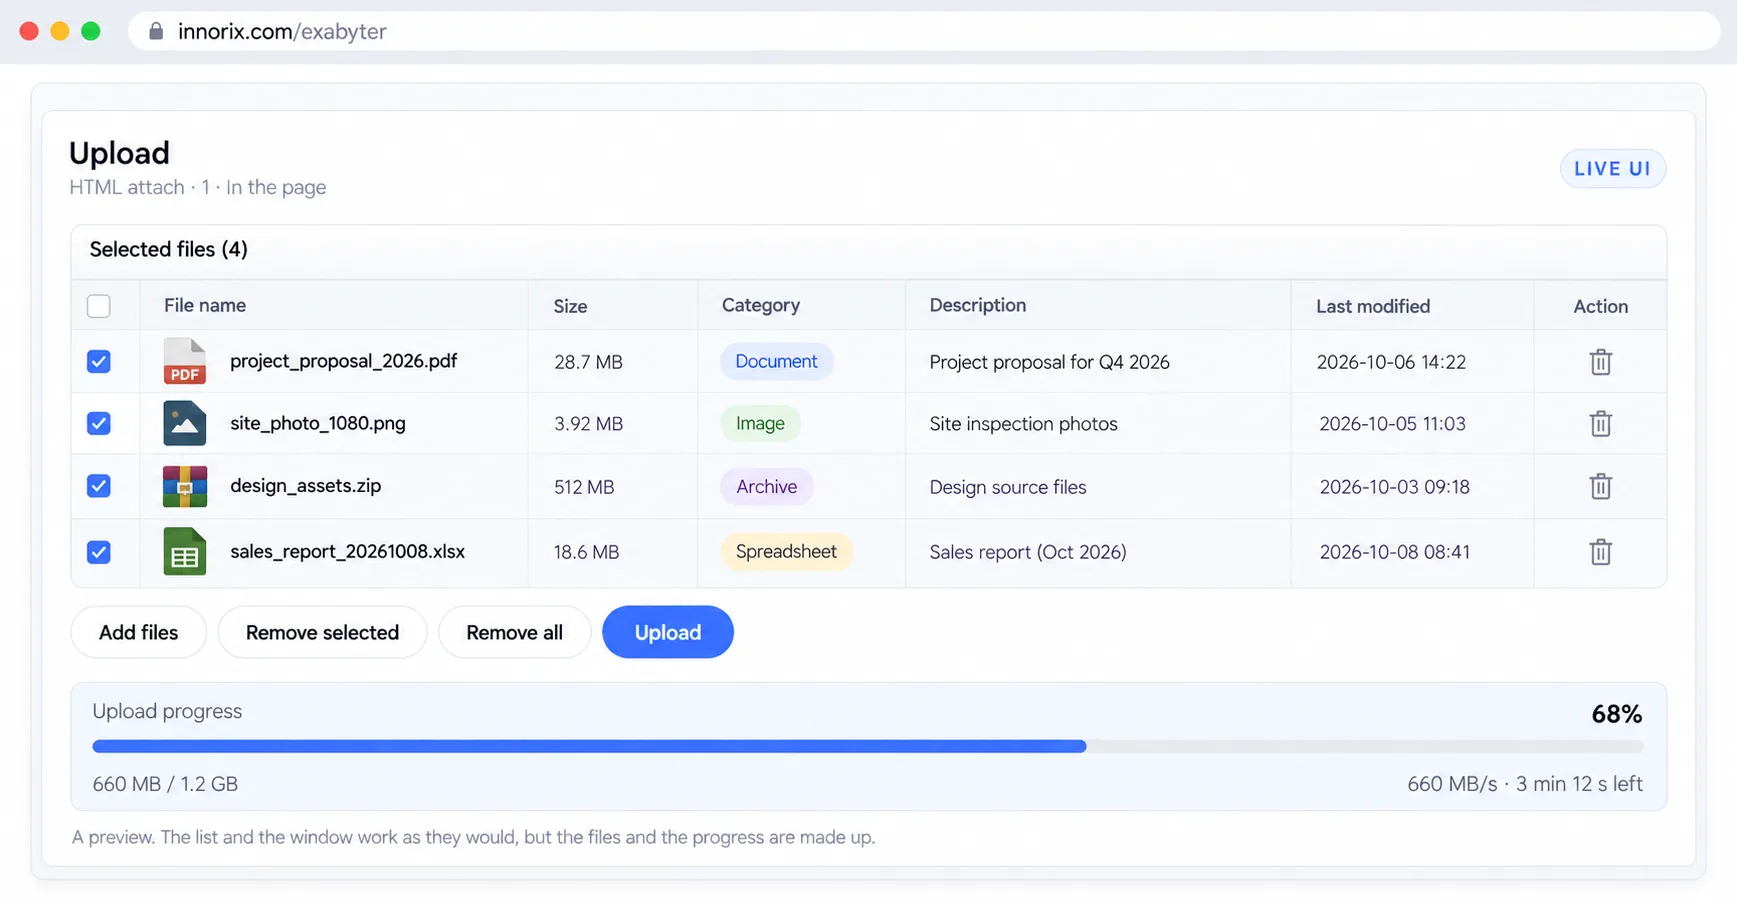Click the Image category tag
Viewport: 1737px width, 905px height.
point(760,423)
